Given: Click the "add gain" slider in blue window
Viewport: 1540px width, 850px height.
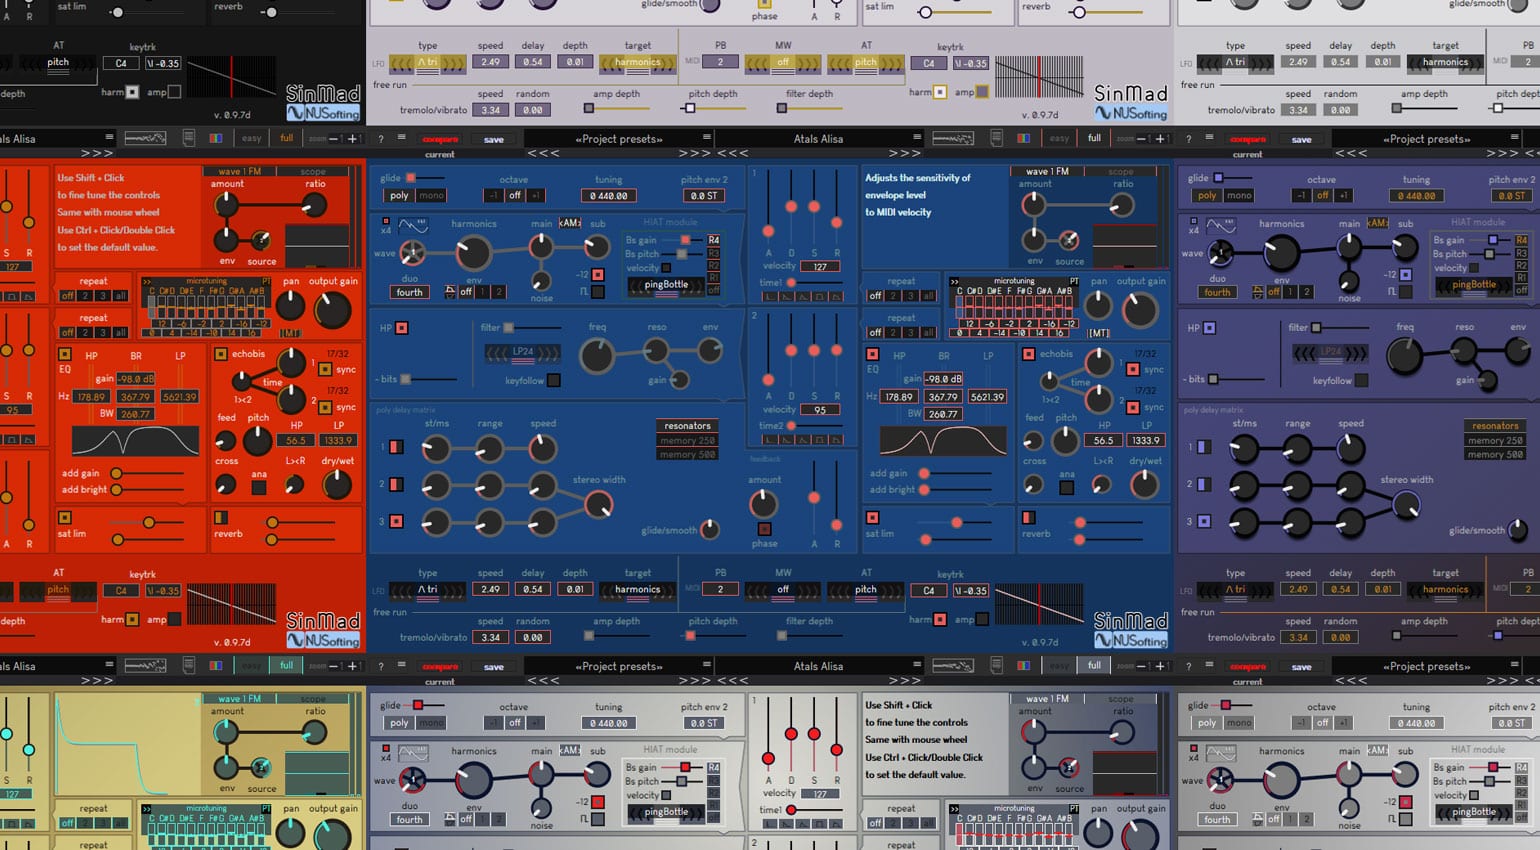Looking at the screenshot, I should click(958, 473).
